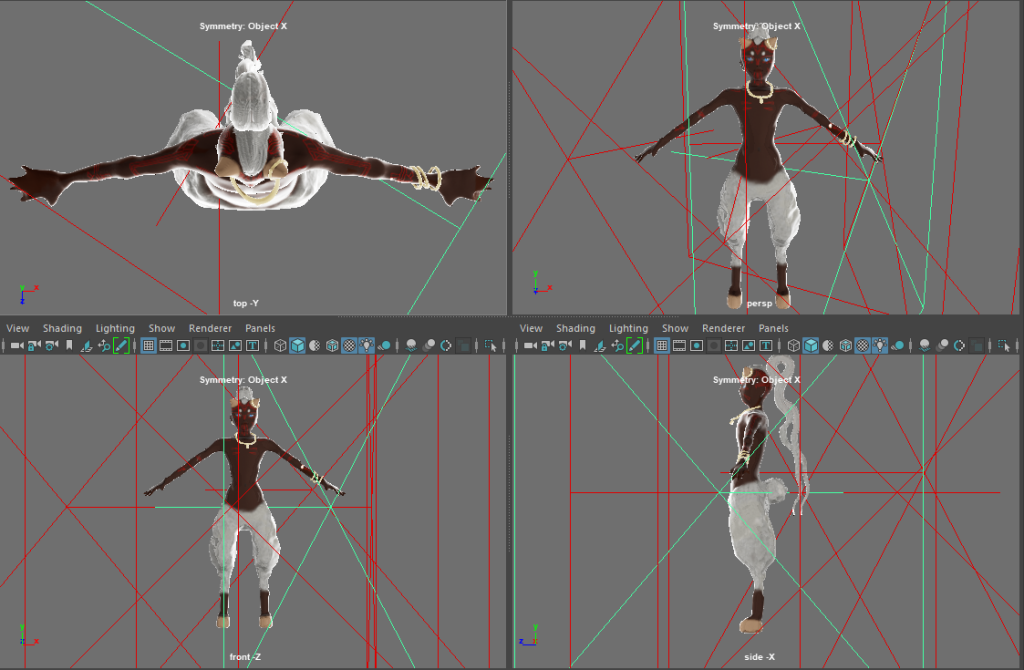Open Renderer menu in front panel

[210, 328]
